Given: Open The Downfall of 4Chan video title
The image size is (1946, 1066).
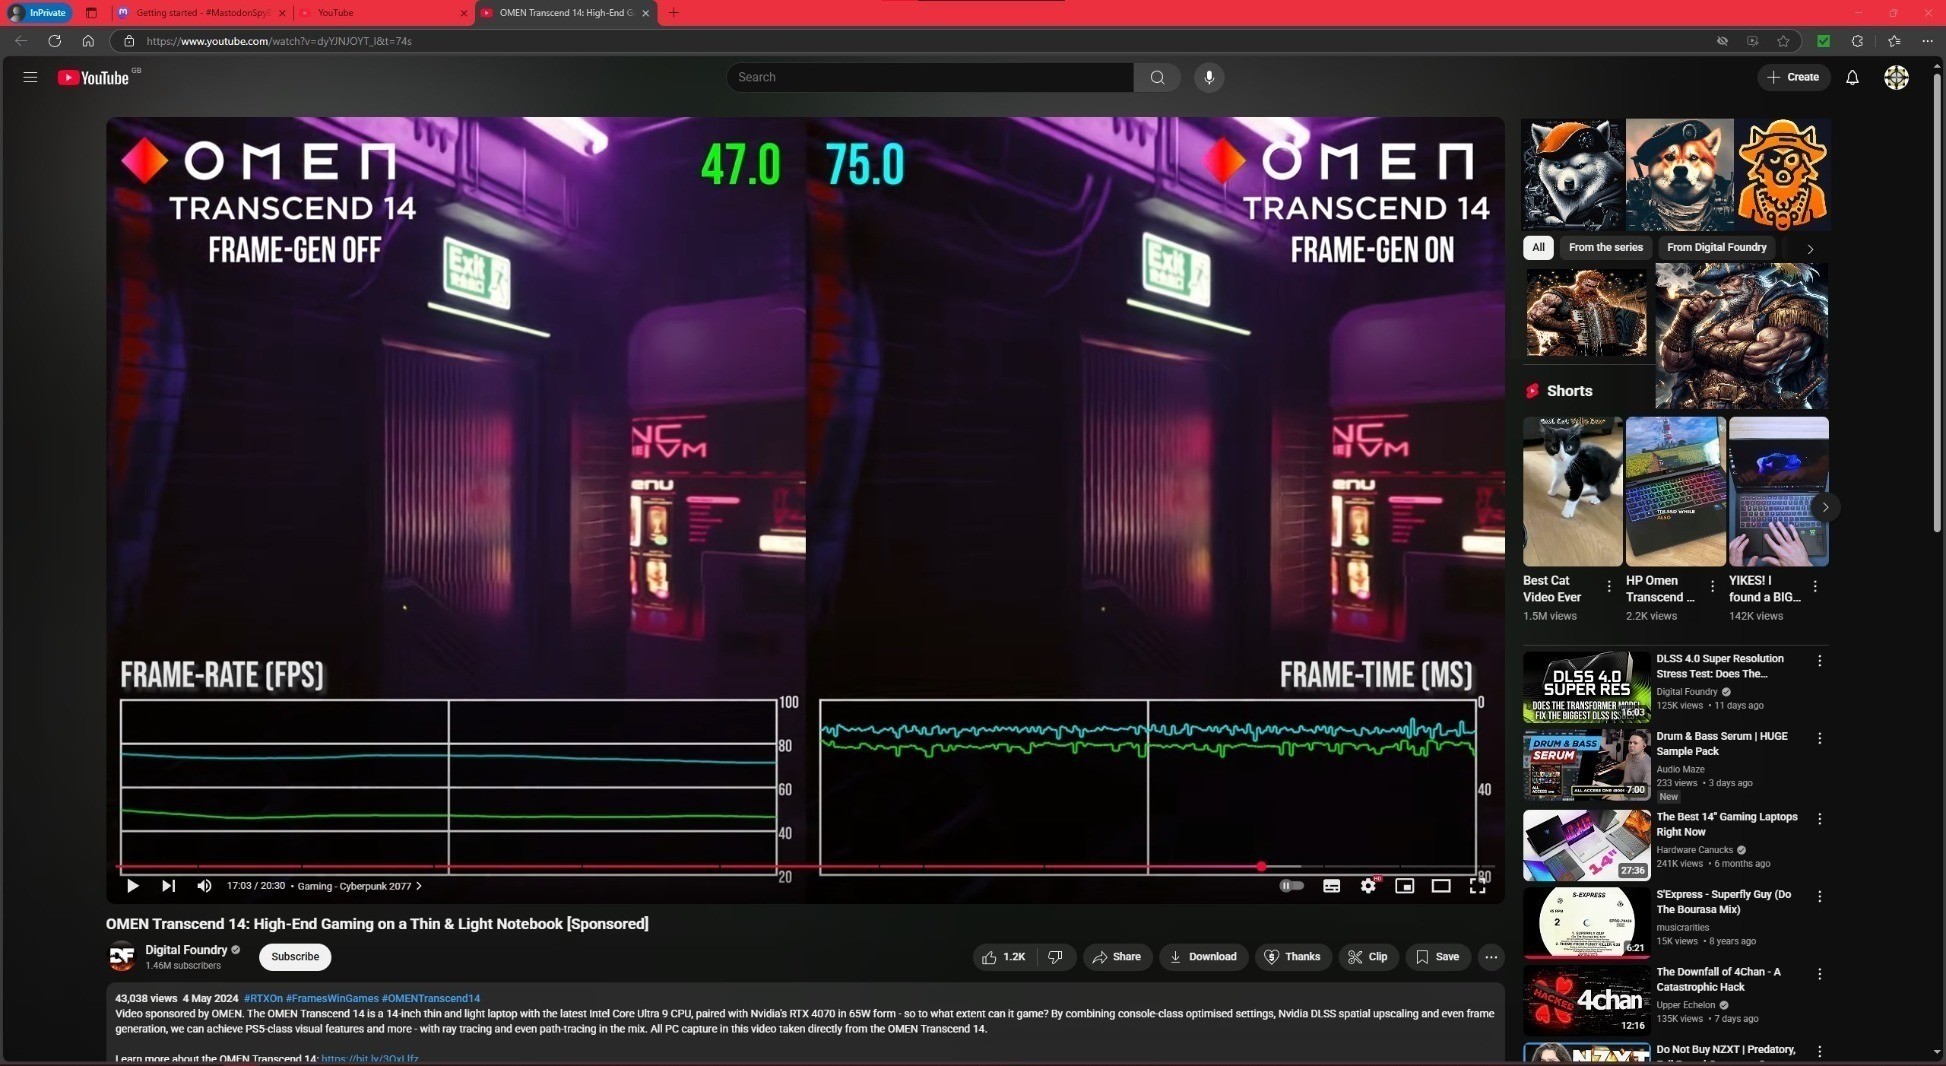Looking at the screenshot, I should pos(1718,979).
